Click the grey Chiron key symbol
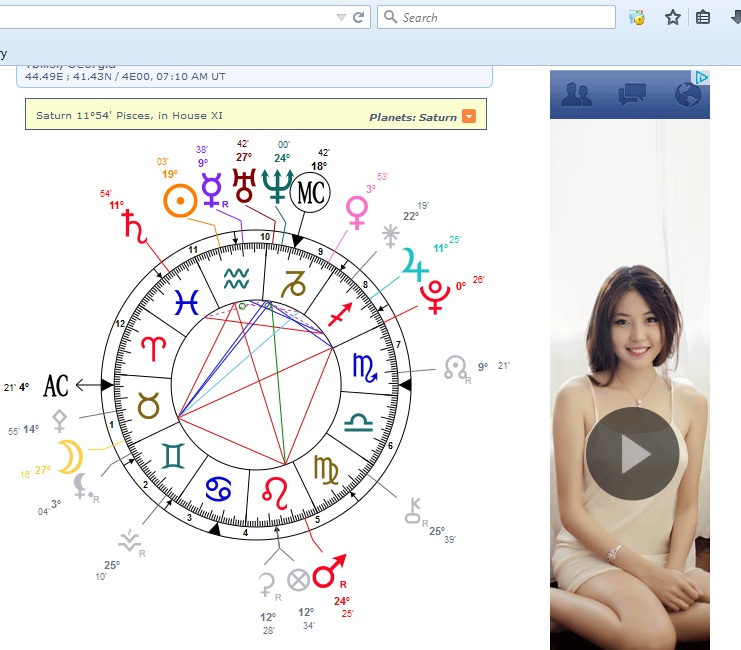Viewport: 741px width, 650px height. point(413,511)
